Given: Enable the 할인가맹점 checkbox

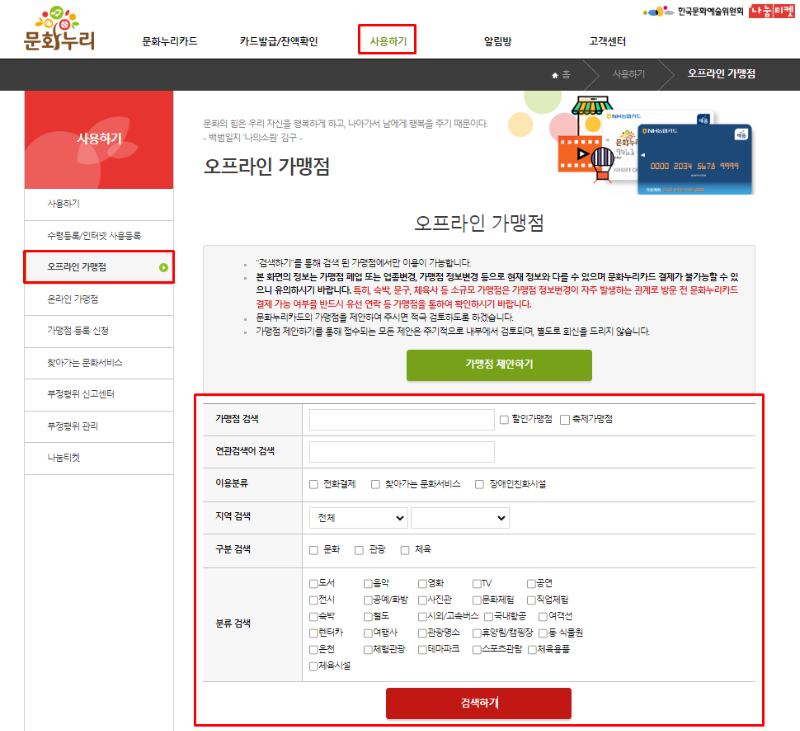Looking at the screenshot, I should (x=504, y=418).
